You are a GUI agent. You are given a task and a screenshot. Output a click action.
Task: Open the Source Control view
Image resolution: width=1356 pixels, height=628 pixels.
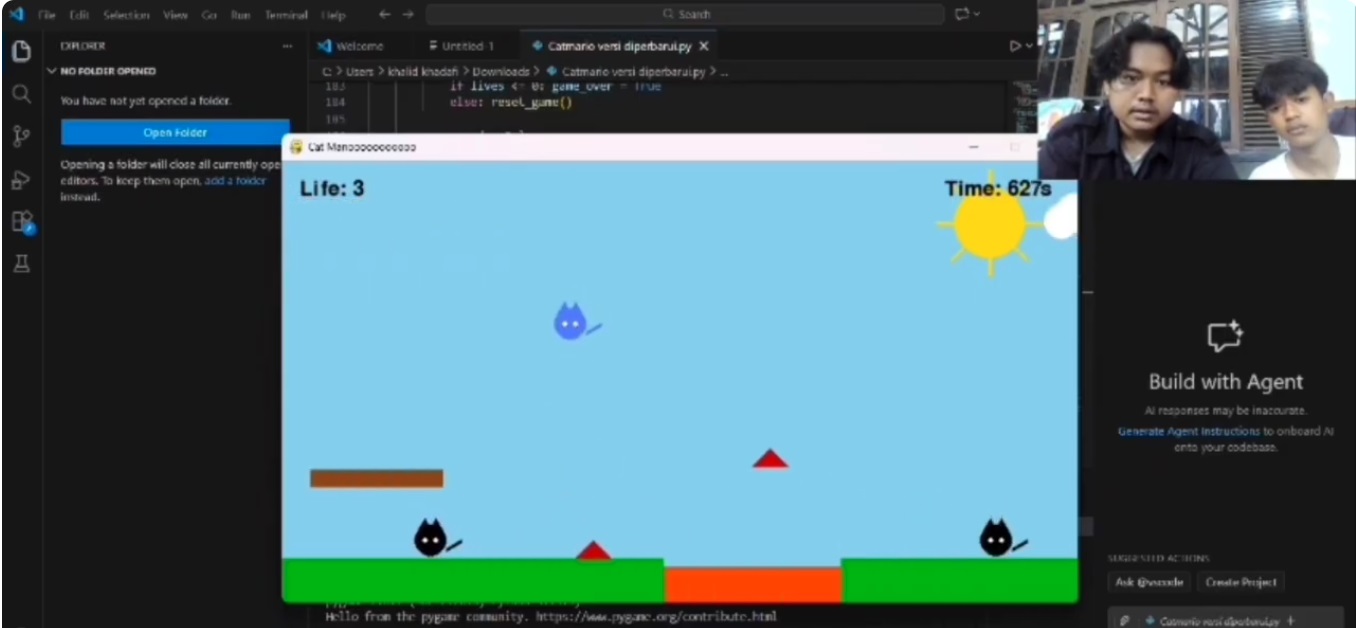click(21, 137)
